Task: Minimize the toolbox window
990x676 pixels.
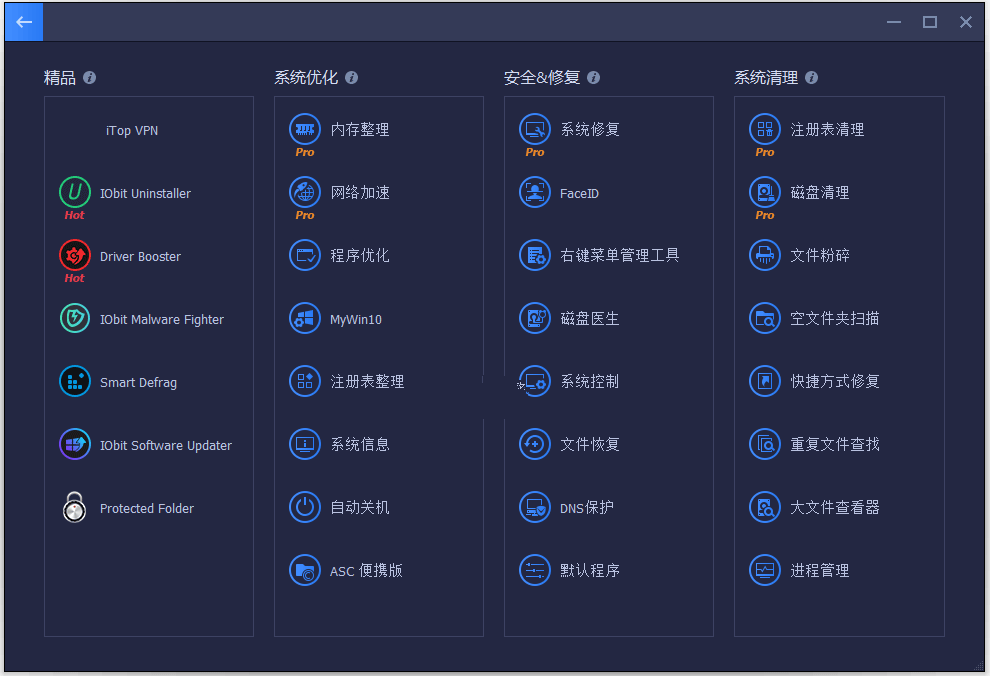Action: coord(893,22)
